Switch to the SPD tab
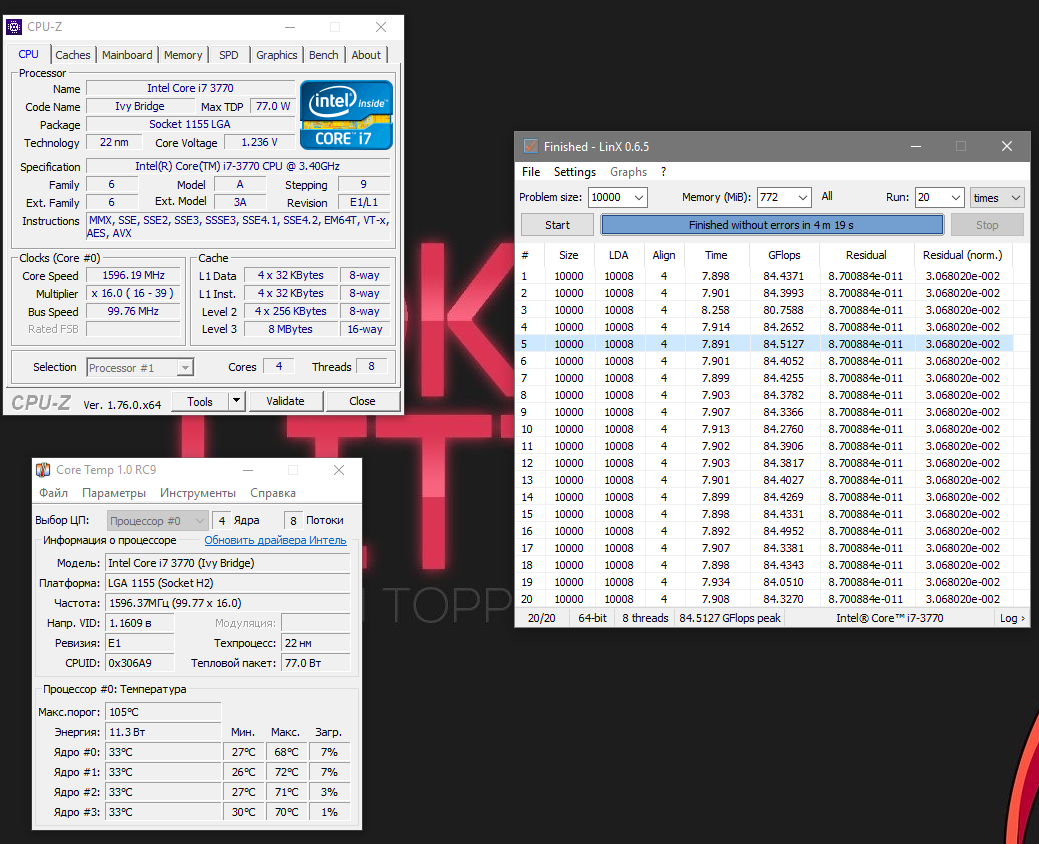 click(x=229, y=55)
